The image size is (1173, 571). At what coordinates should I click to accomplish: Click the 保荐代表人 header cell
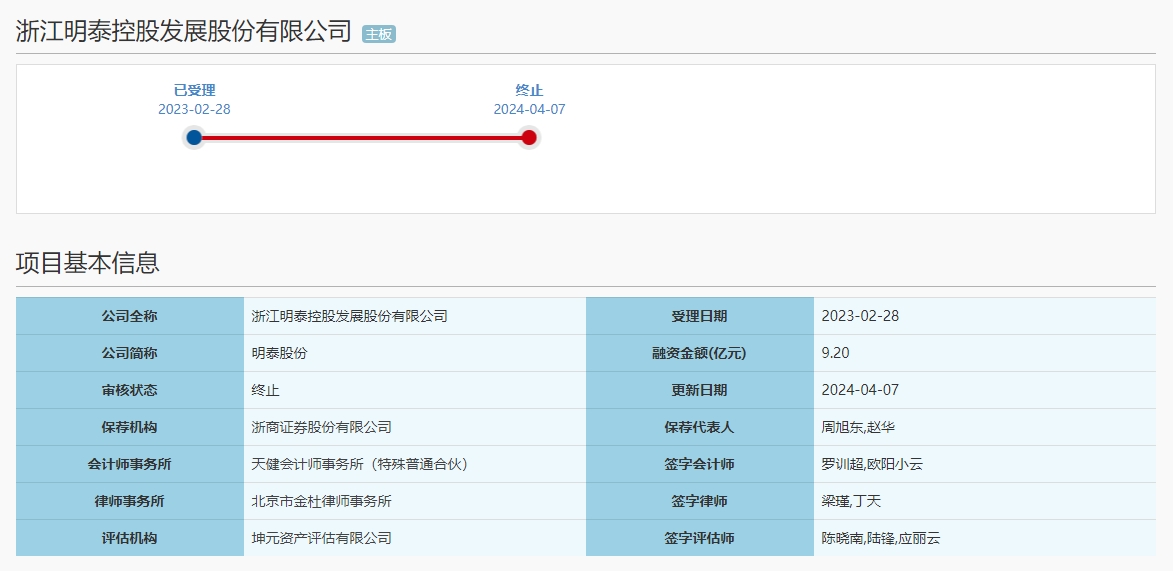699,427
